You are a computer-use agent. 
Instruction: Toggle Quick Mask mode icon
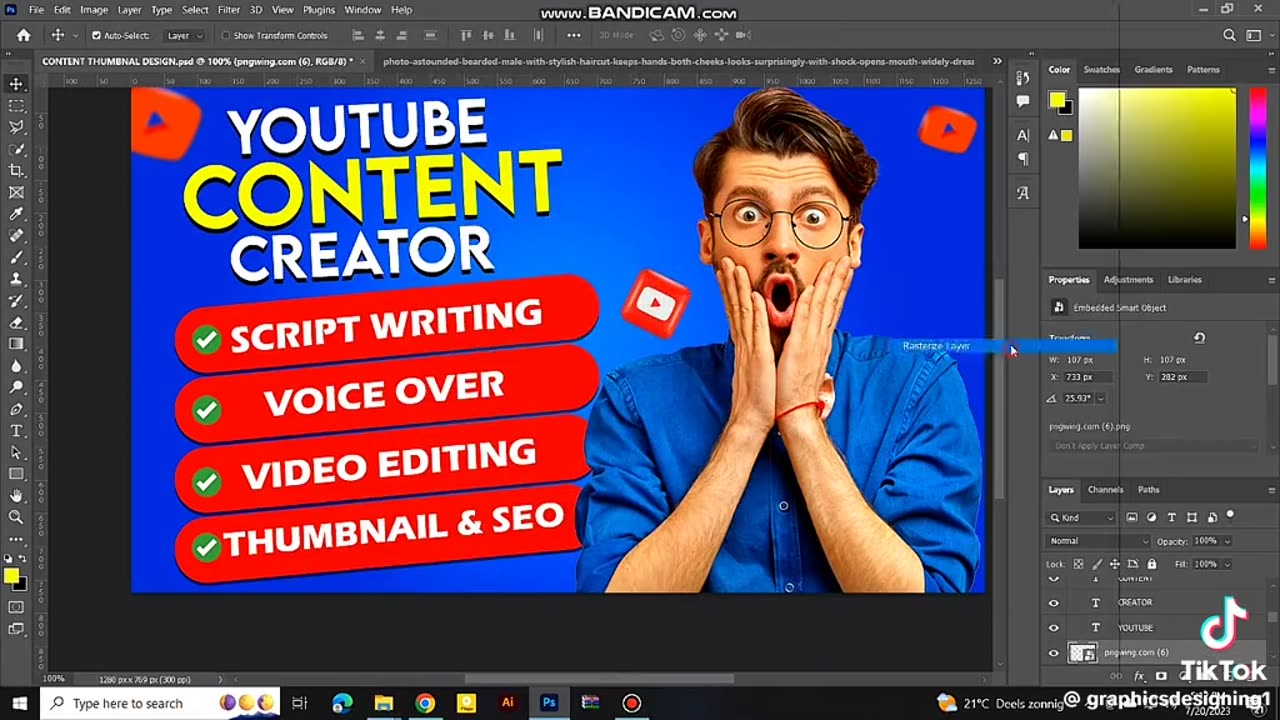(16, 607)
